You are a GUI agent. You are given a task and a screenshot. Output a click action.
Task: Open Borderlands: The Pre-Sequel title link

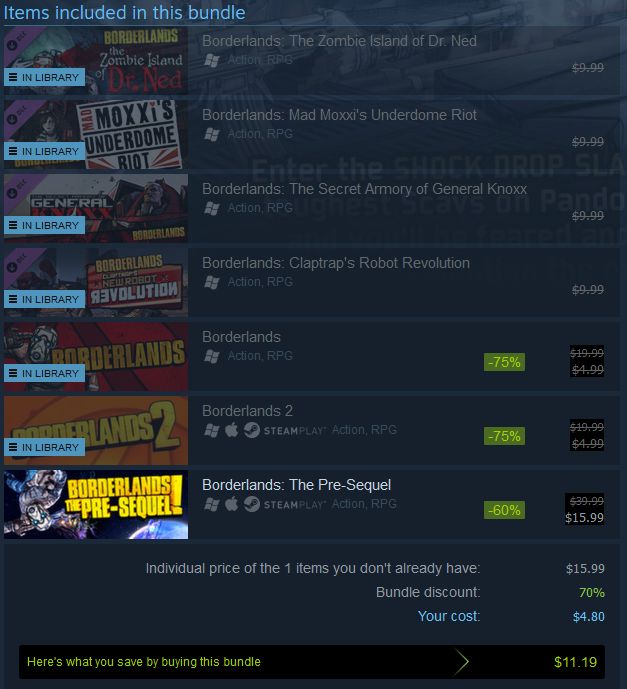[297, 485]
